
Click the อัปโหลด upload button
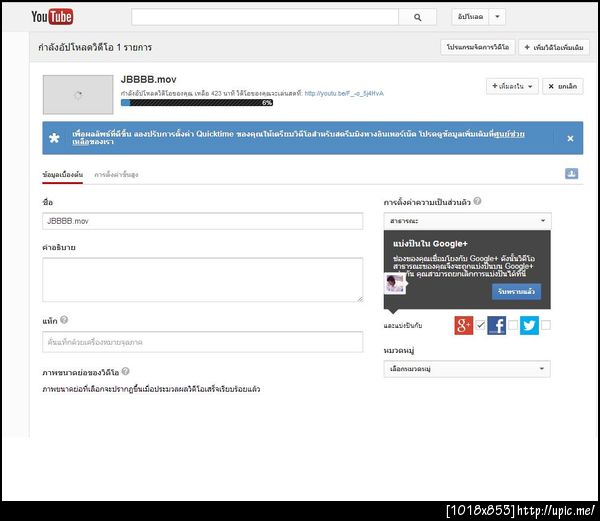470,17
